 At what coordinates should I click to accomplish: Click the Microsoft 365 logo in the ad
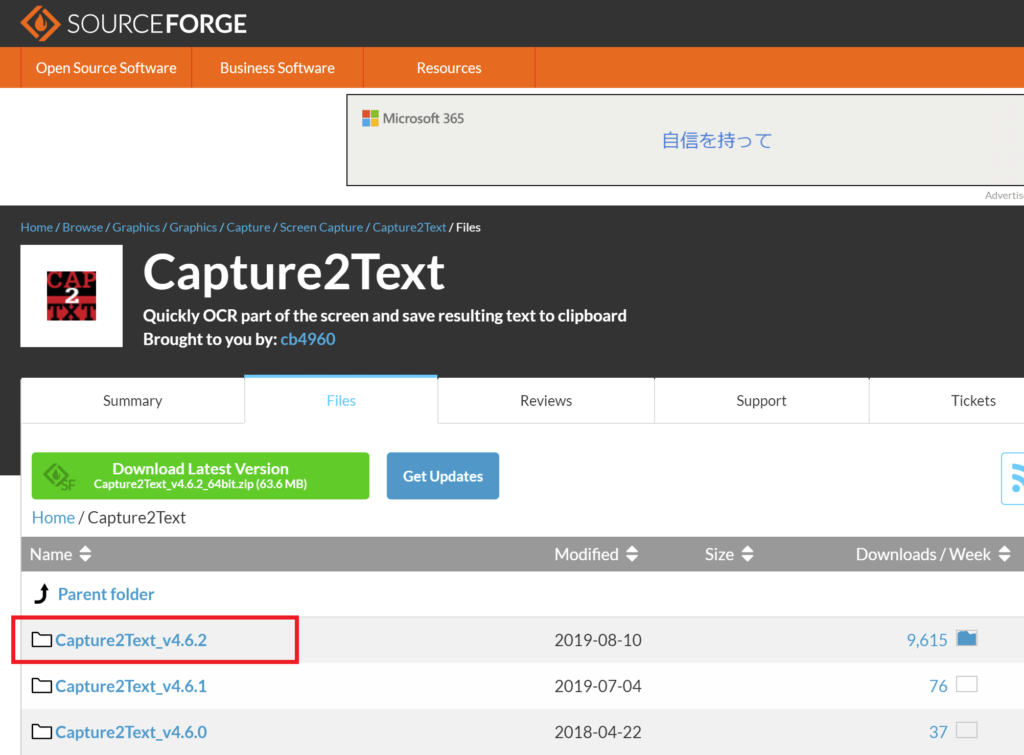tap(370, 118)
